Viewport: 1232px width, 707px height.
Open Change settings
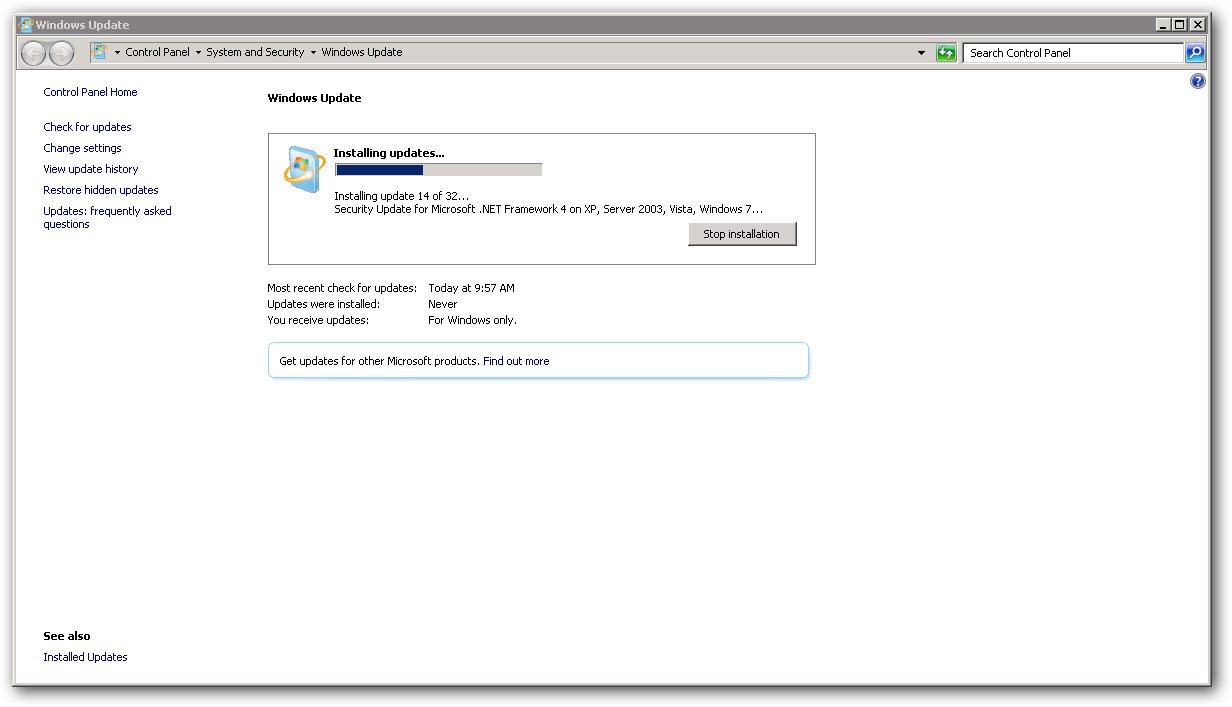(x=82, y=148)
